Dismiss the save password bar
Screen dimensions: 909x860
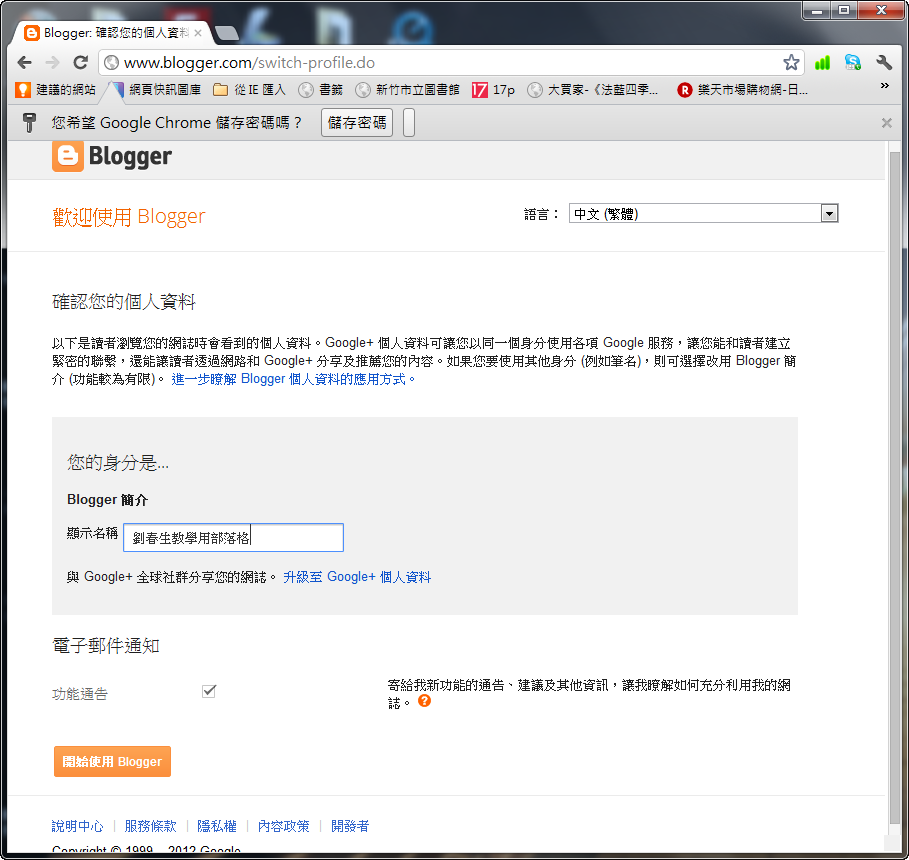(886, 123)
